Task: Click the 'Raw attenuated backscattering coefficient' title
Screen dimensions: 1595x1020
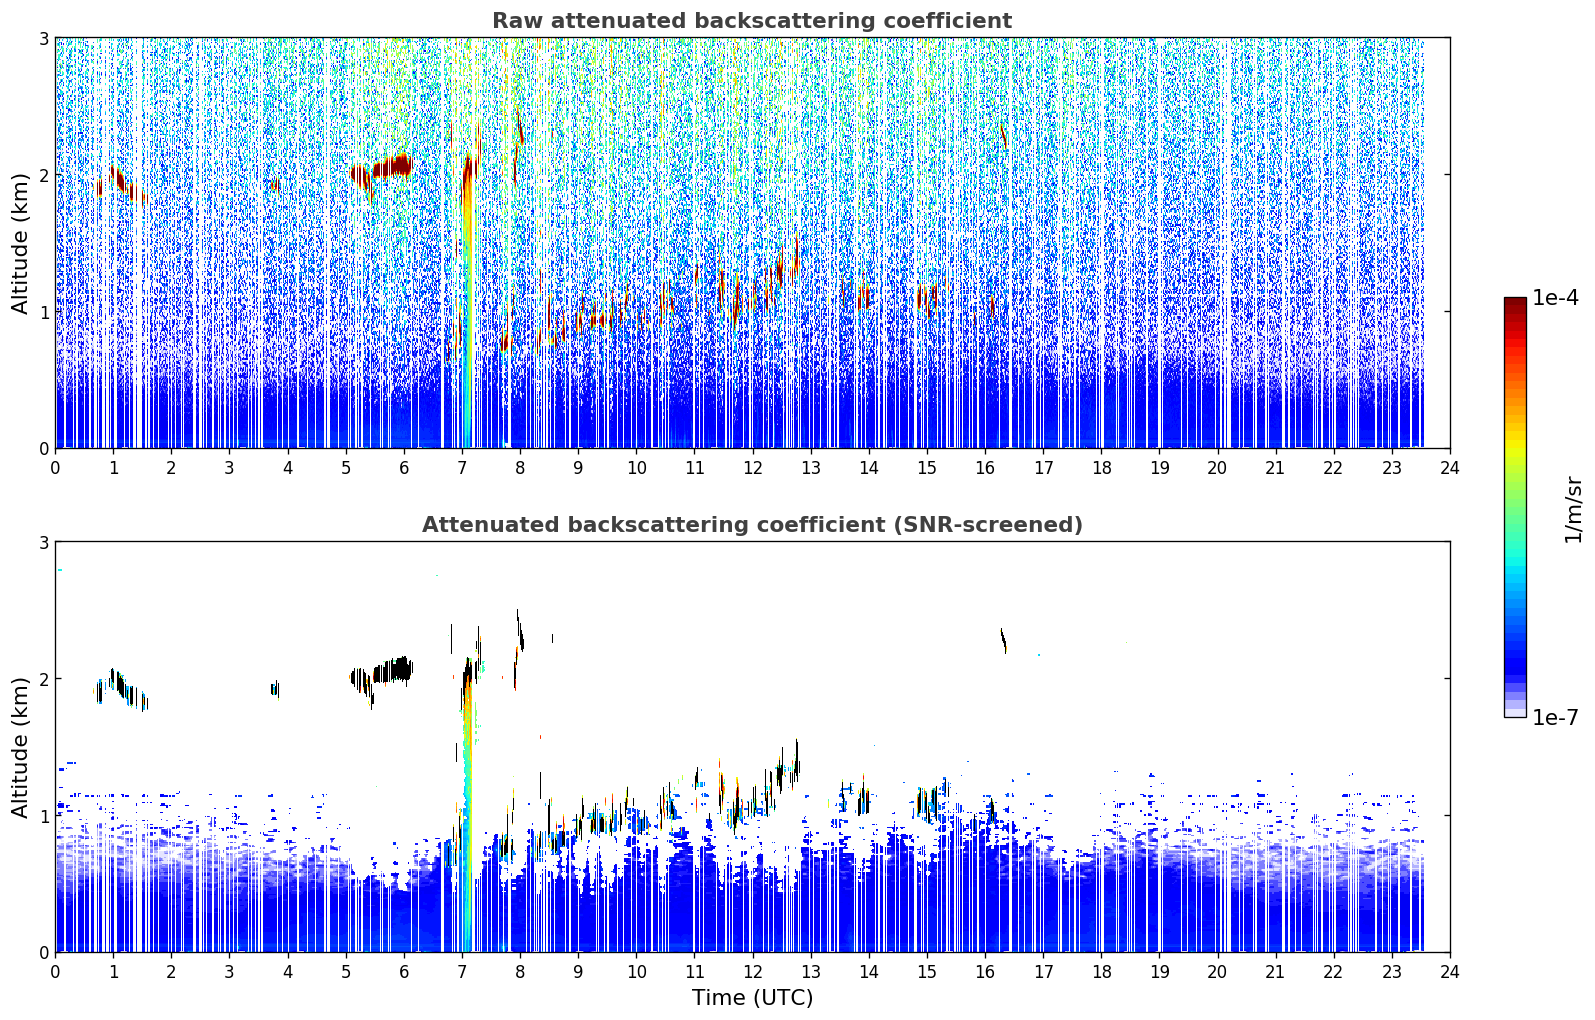Action: click(752, 21)
